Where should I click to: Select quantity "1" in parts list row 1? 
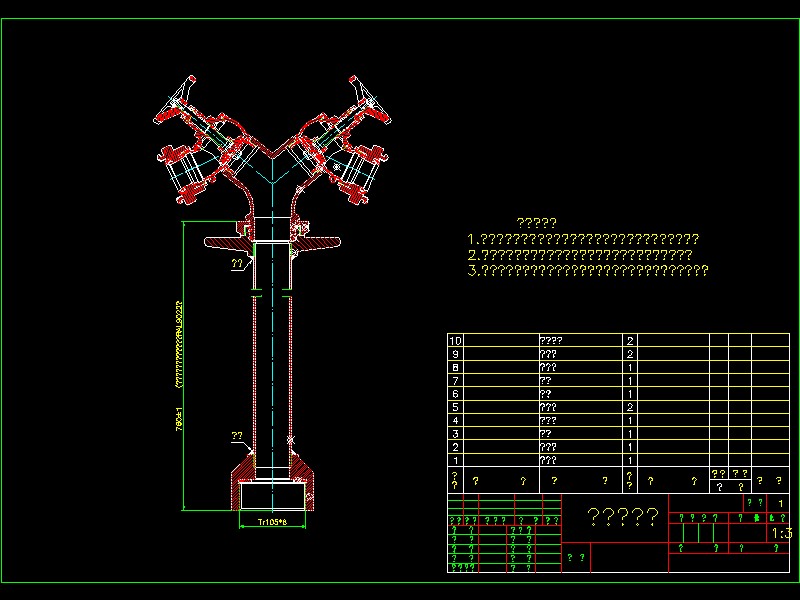[630, 460]
